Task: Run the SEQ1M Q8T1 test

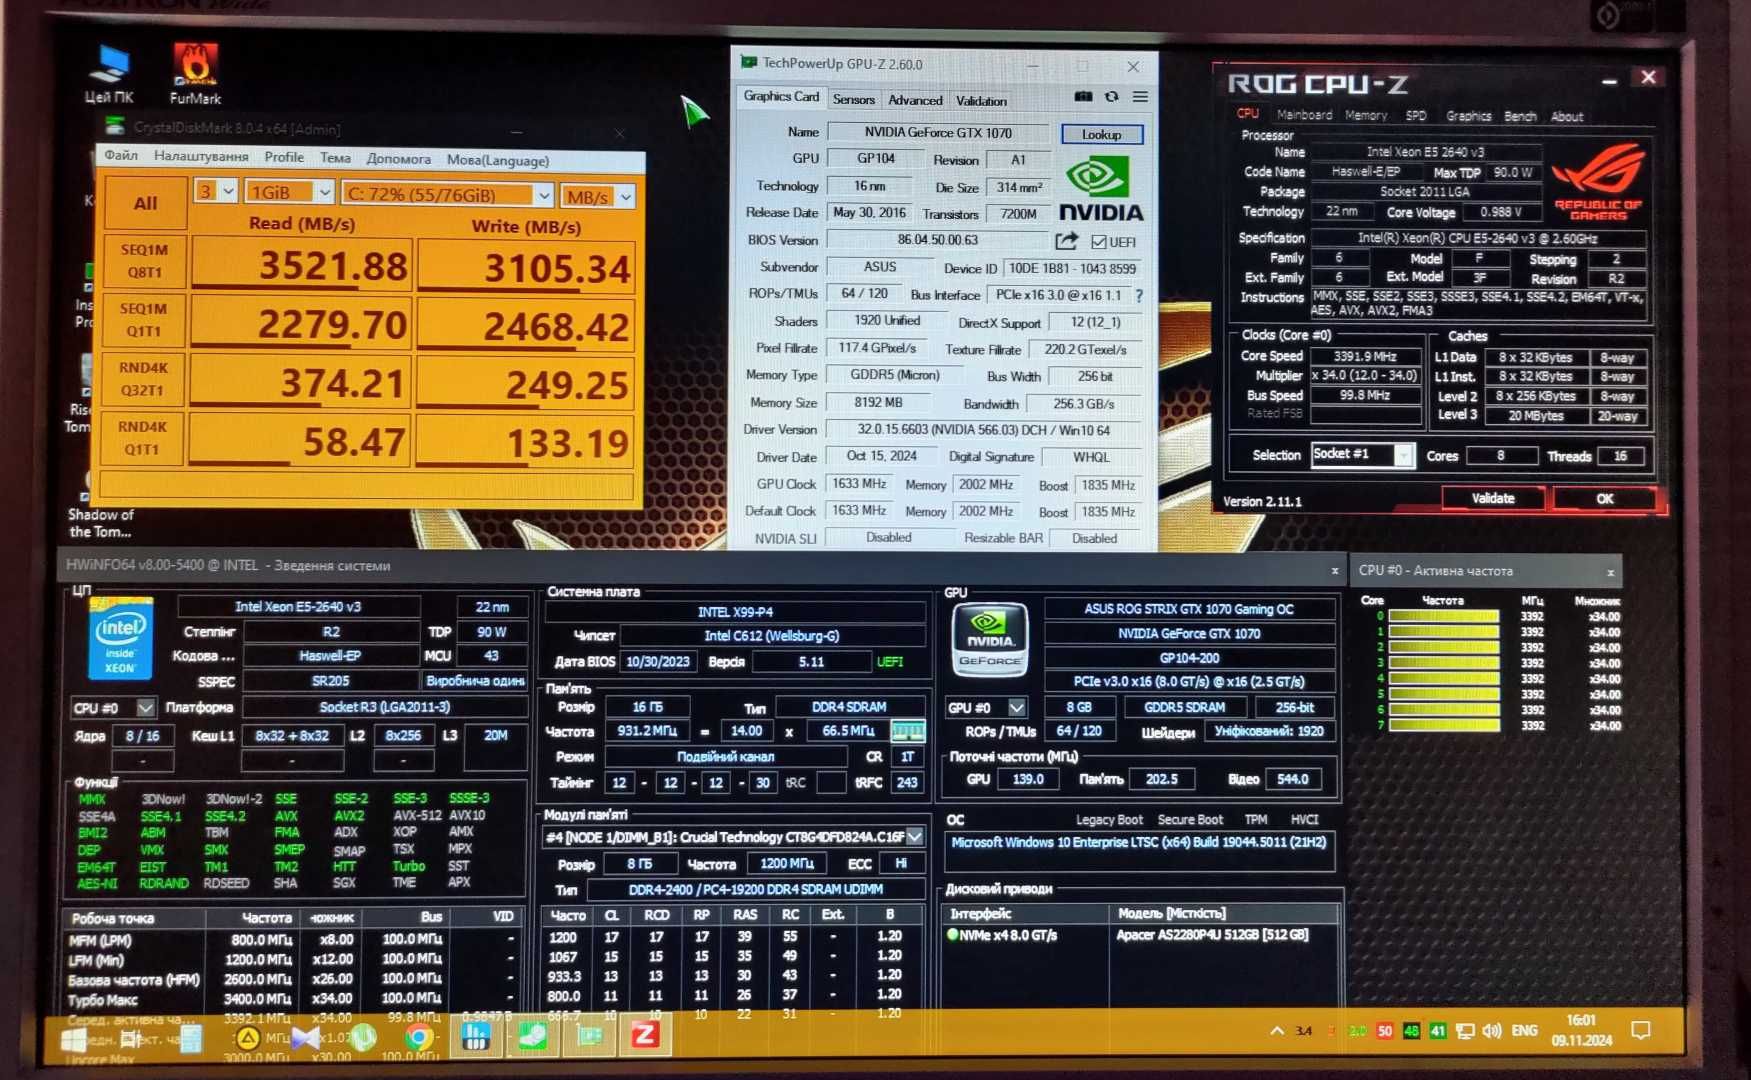Action: click(x=144, y=261)
